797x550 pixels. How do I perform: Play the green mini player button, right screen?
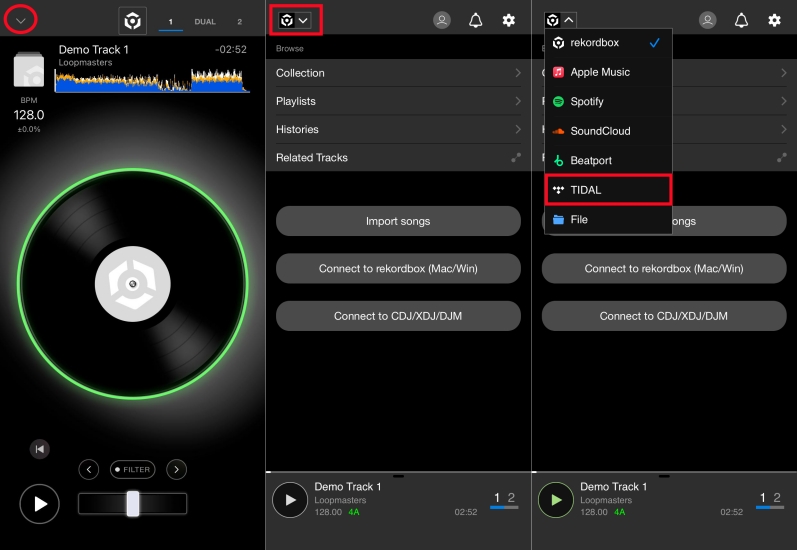coord(556,500)
